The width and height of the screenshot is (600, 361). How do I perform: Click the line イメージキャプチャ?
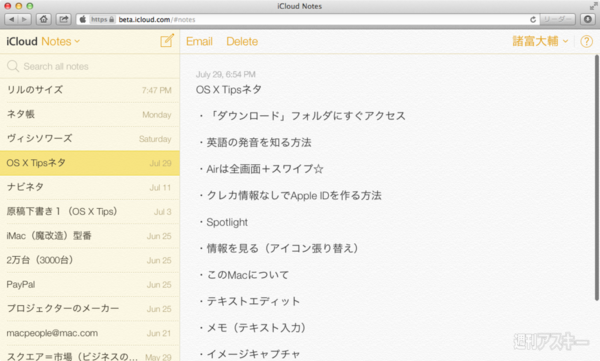click(249, 354)
